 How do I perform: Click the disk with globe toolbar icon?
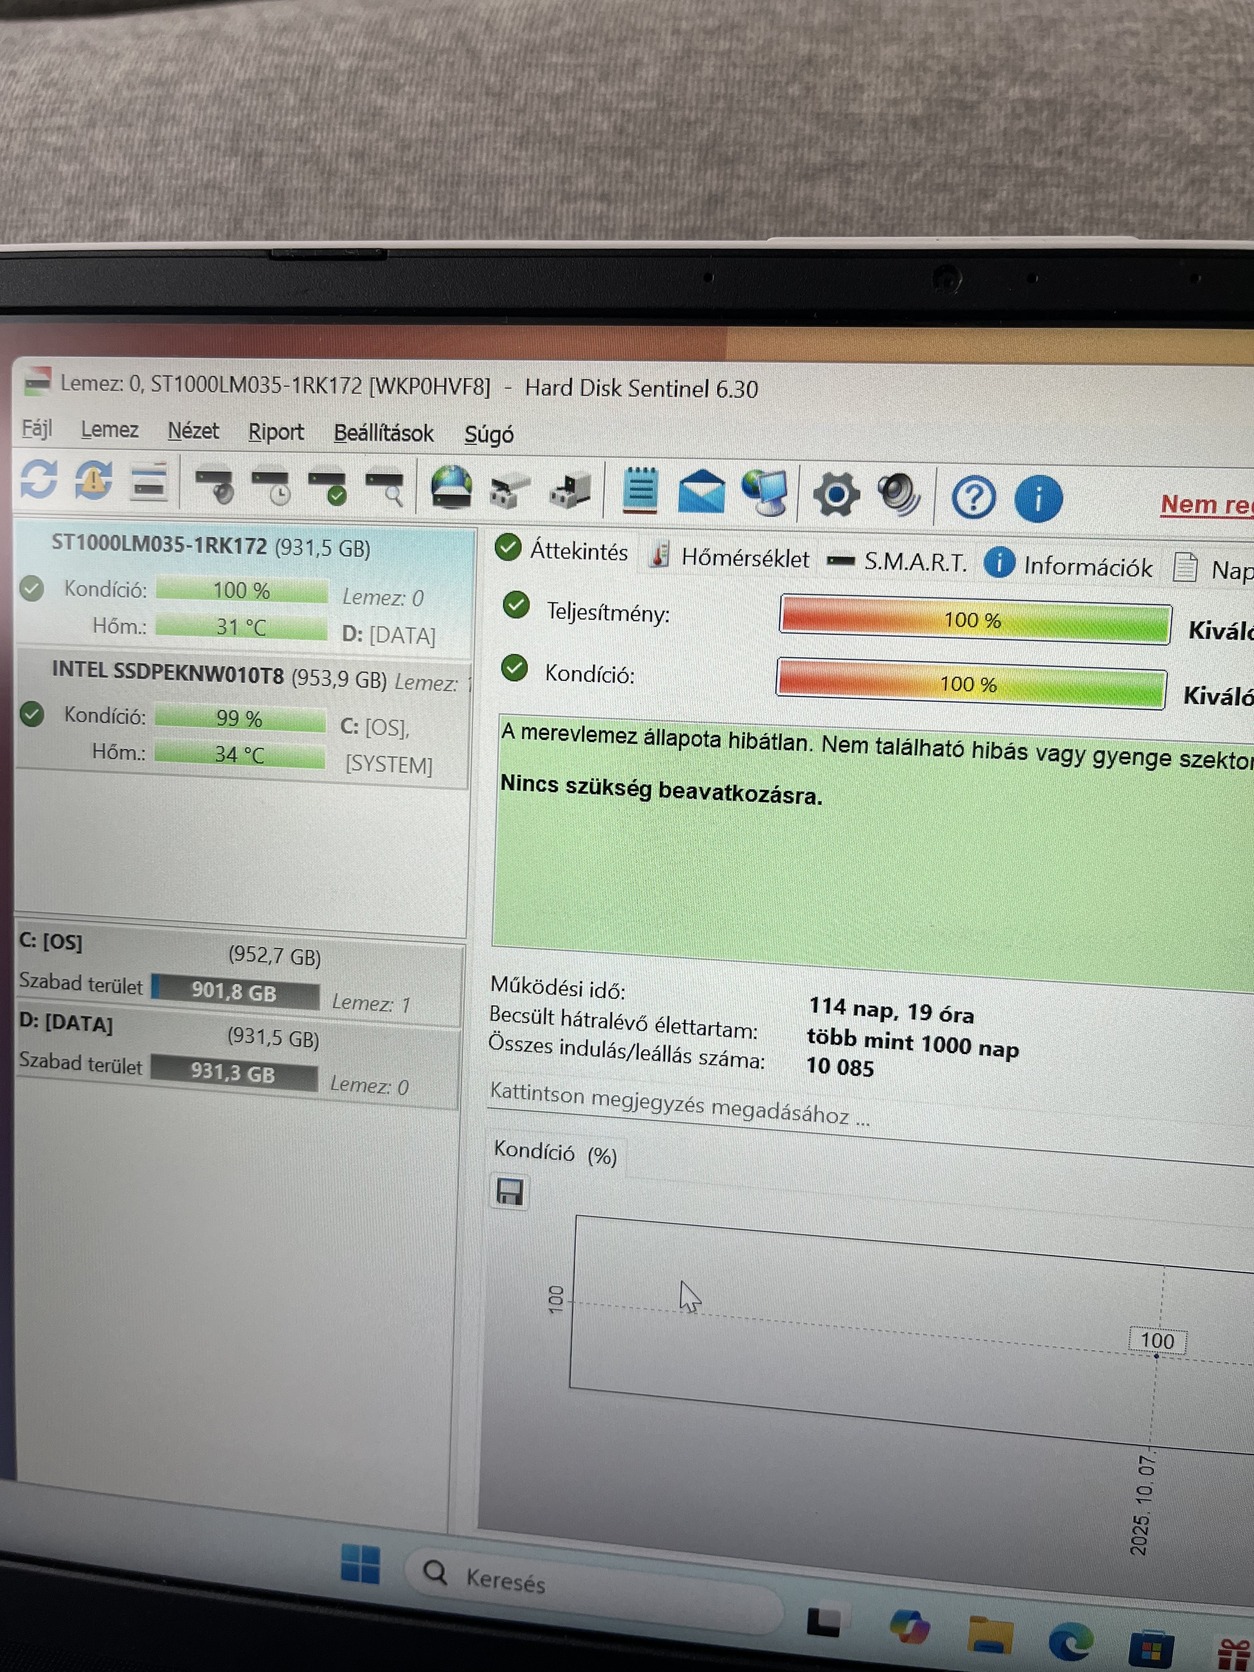pyautogui.click(x=451, y=488)
